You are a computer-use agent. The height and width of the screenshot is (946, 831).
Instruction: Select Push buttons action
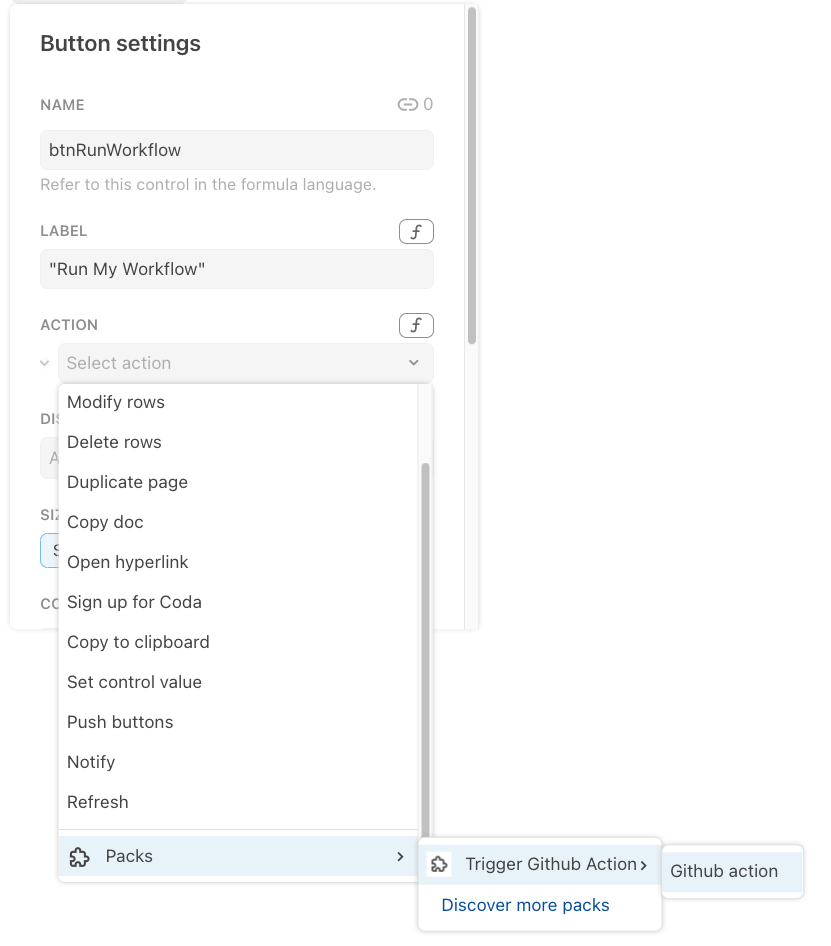coord(120,722)
